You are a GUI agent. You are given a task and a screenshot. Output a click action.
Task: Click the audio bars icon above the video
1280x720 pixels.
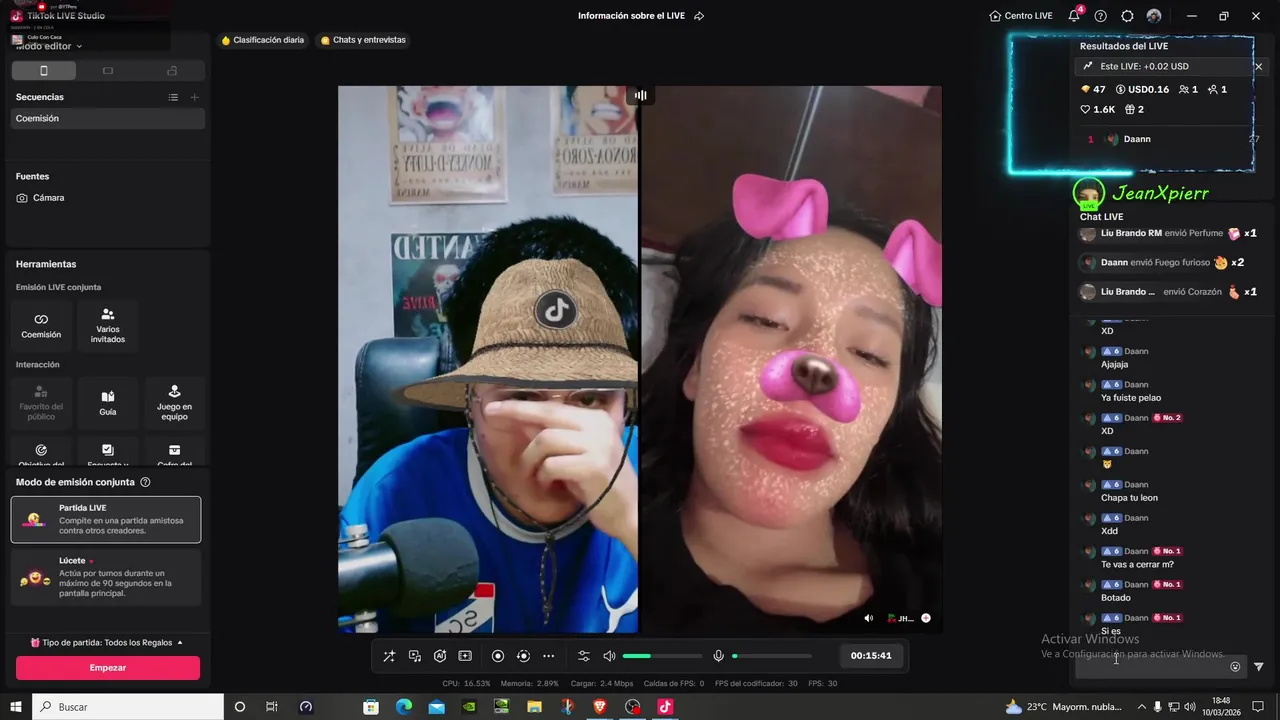640,95
